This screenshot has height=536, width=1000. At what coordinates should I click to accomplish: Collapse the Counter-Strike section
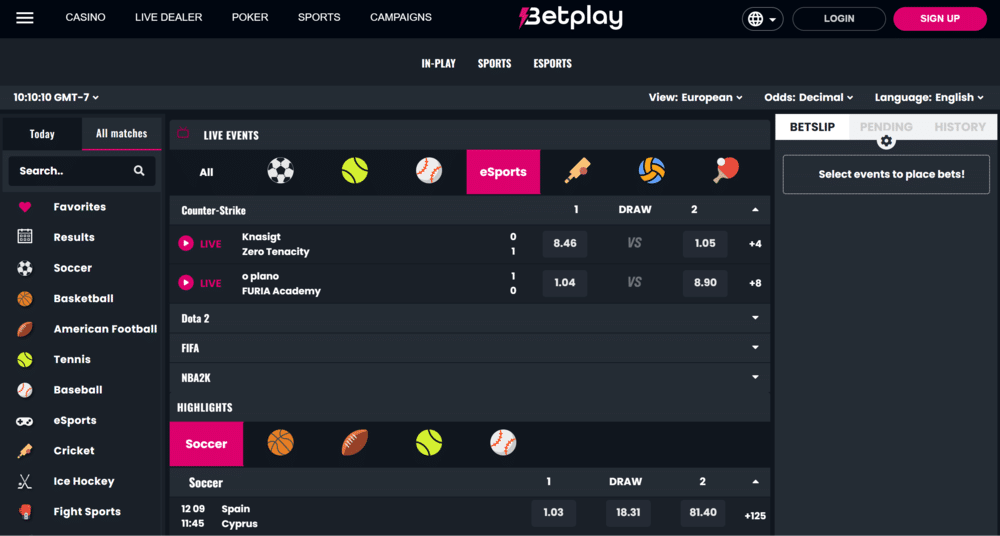(x=756, y=210)
